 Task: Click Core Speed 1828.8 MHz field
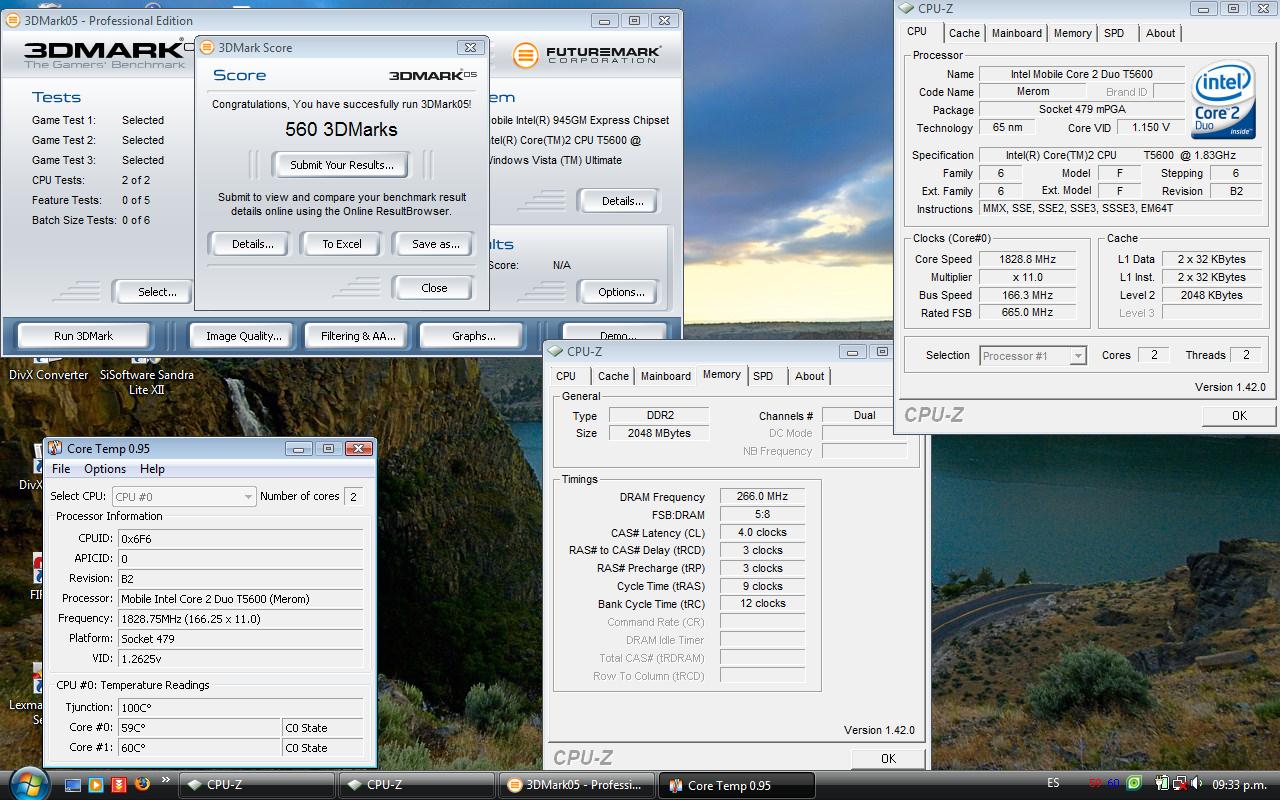1027,259
